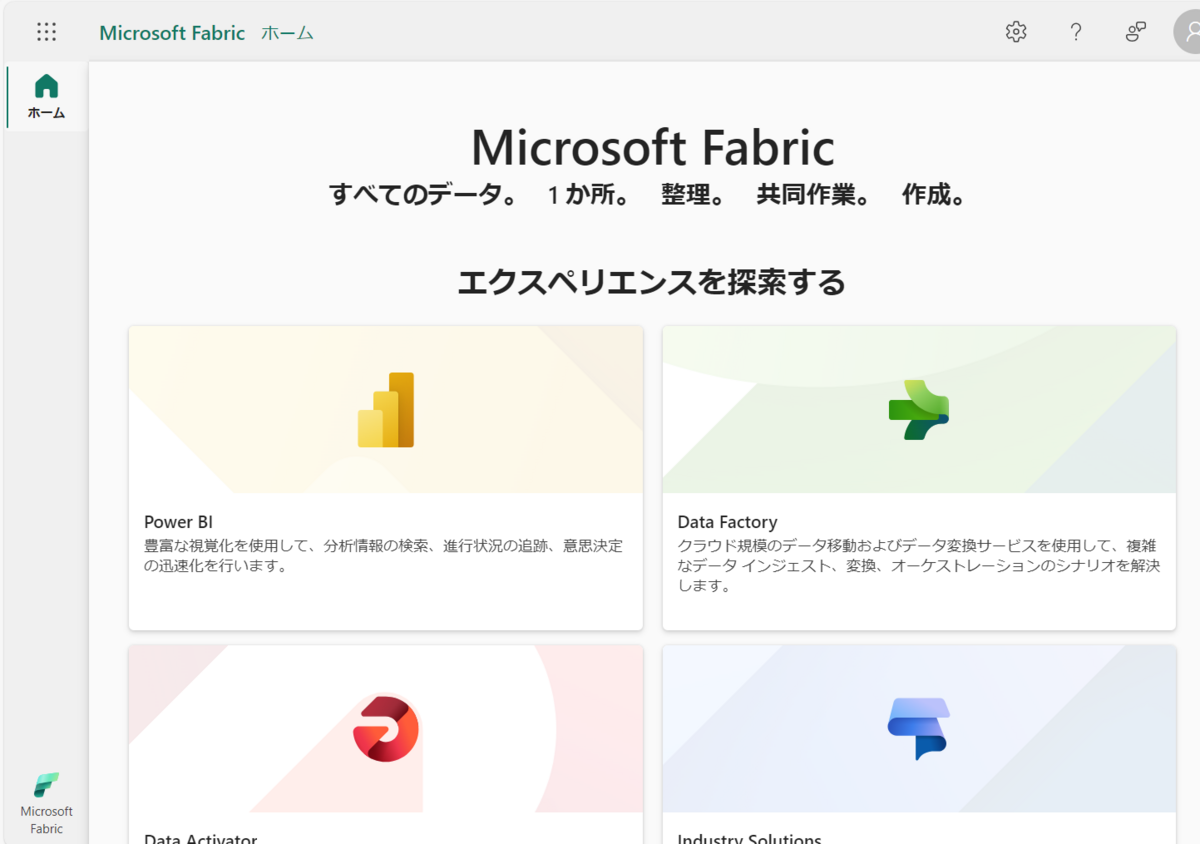Image resolution: width=1200 pixels, height=844 pixels.
Task: Select the ホーム item in left sidebar
Action: 46,97
